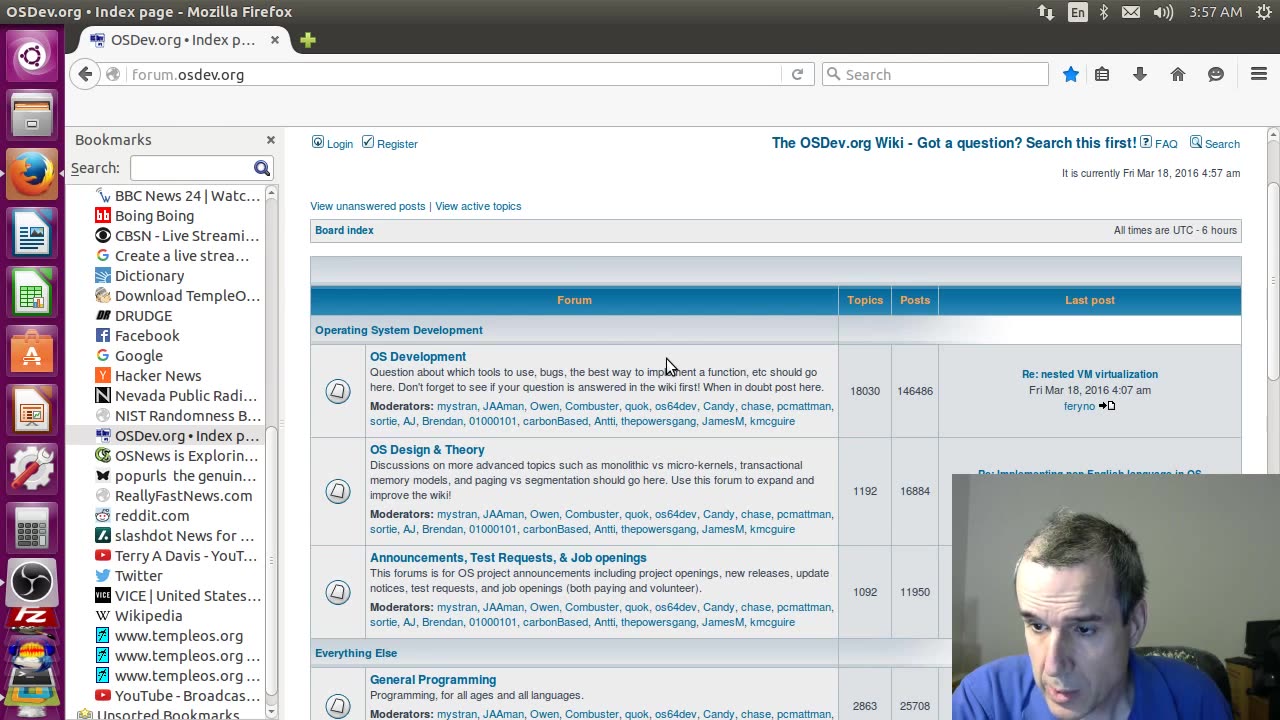Click the bookmarks sidebar Search field
Image resolution: width=1280 pixels, height=720 pixels.
pyautogui.click(x=191, y=168)
